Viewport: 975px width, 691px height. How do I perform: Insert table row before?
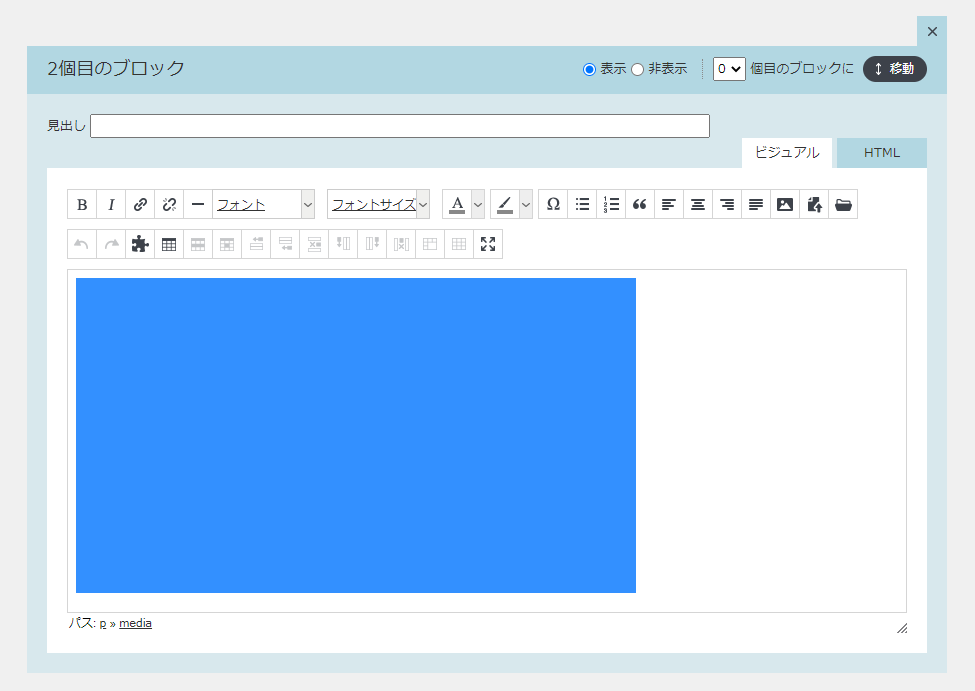pyautogui.click(x=256, y=244)
